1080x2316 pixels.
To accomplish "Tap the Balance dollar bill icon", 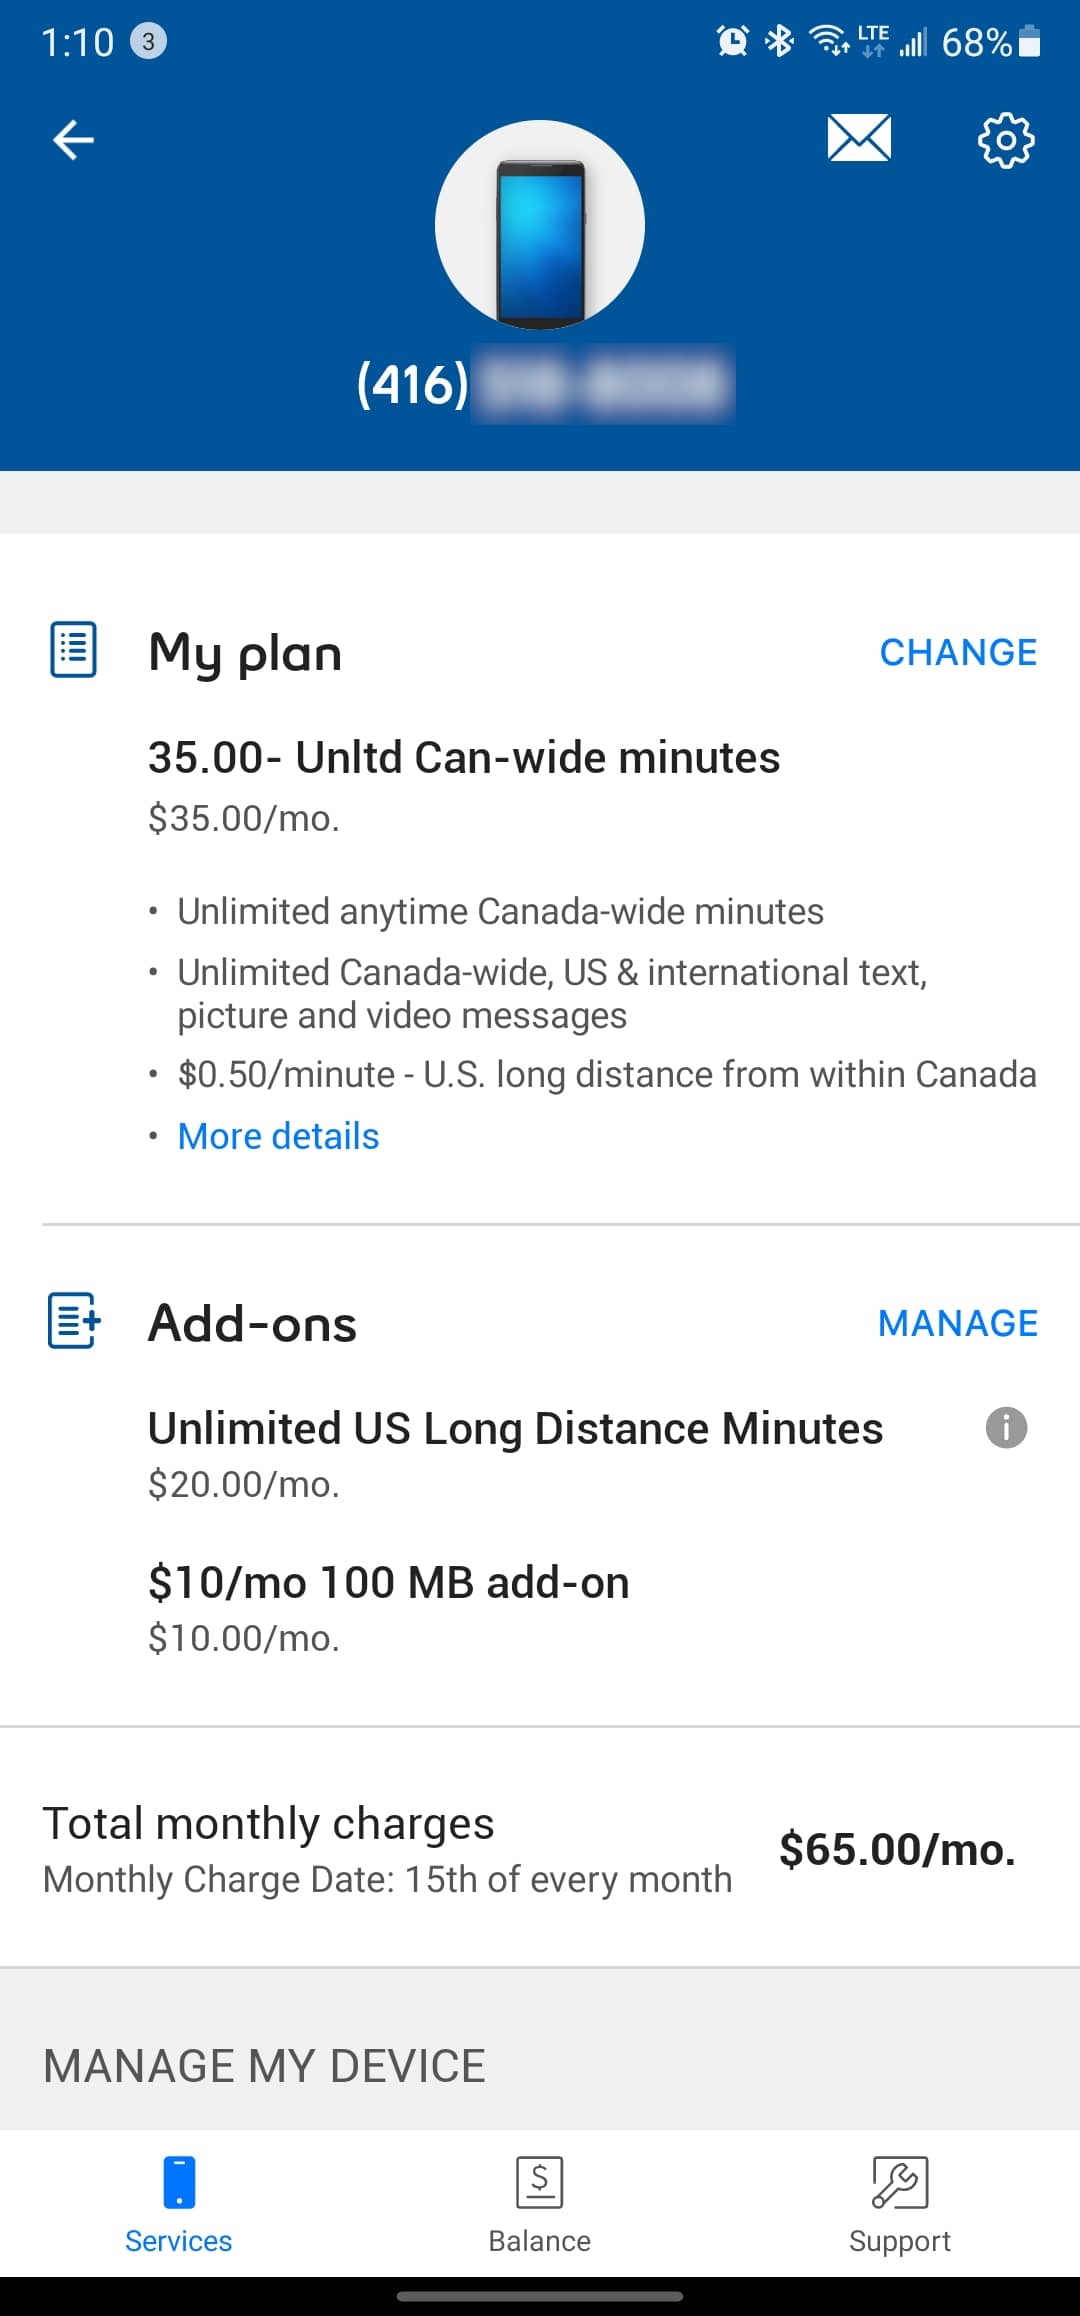I will [x=540, y=2182].
